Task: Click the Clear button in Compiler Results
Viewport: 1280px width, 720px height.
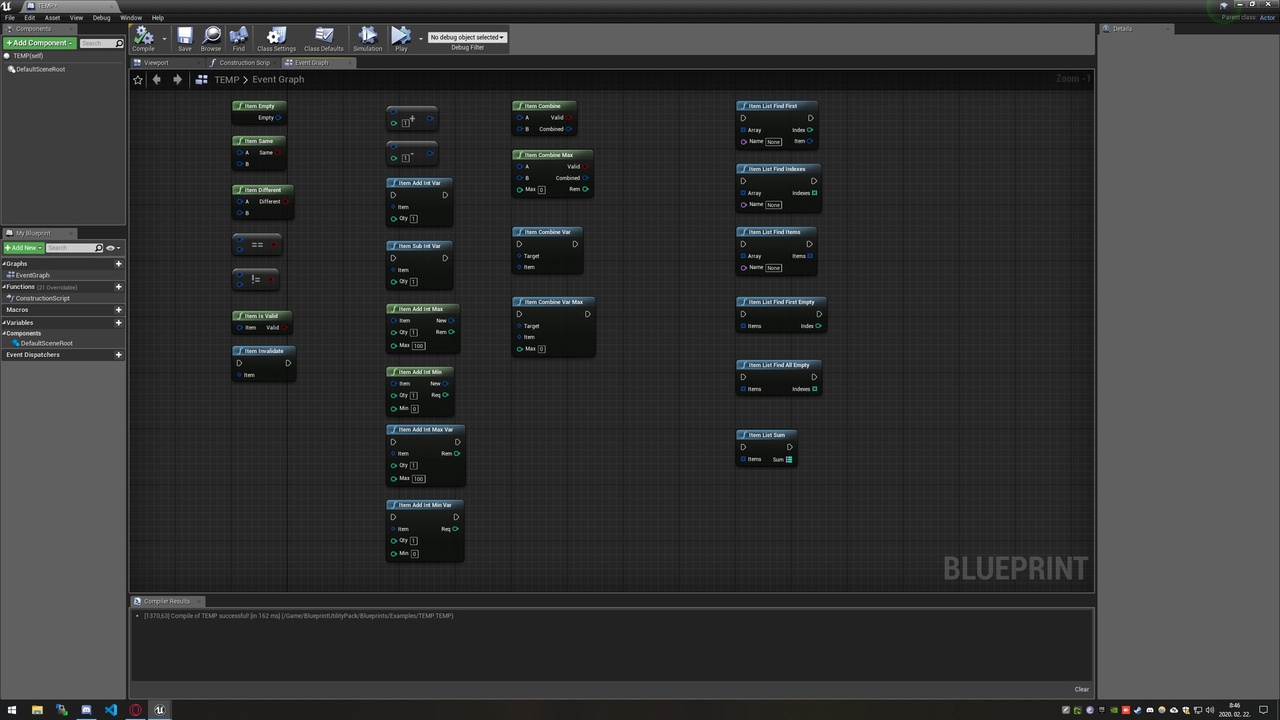Action: 1081,689
